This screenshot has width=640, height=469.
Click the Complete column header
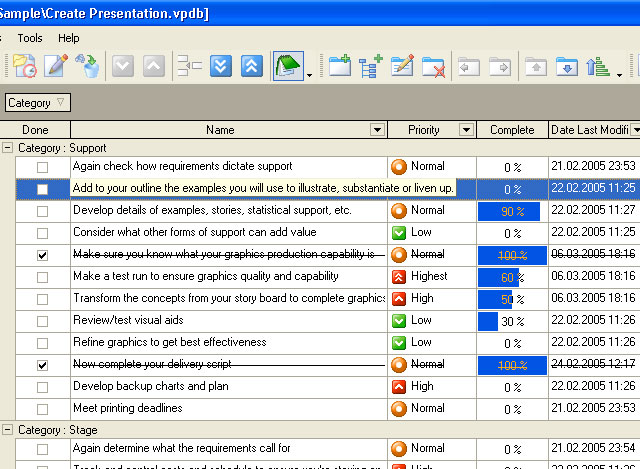pos(511,130)
